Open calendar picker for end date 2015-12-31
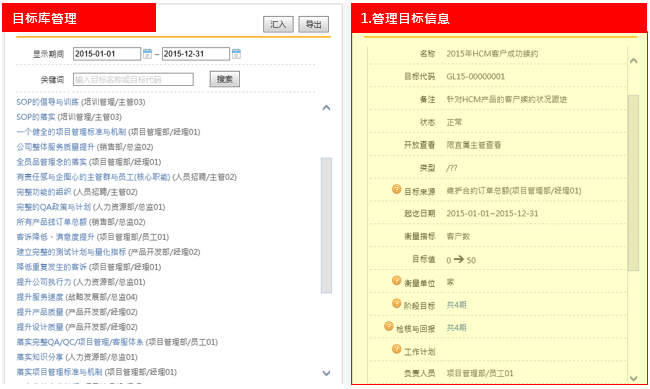This screenshot has width=650, height=389. tap(236, 53)
